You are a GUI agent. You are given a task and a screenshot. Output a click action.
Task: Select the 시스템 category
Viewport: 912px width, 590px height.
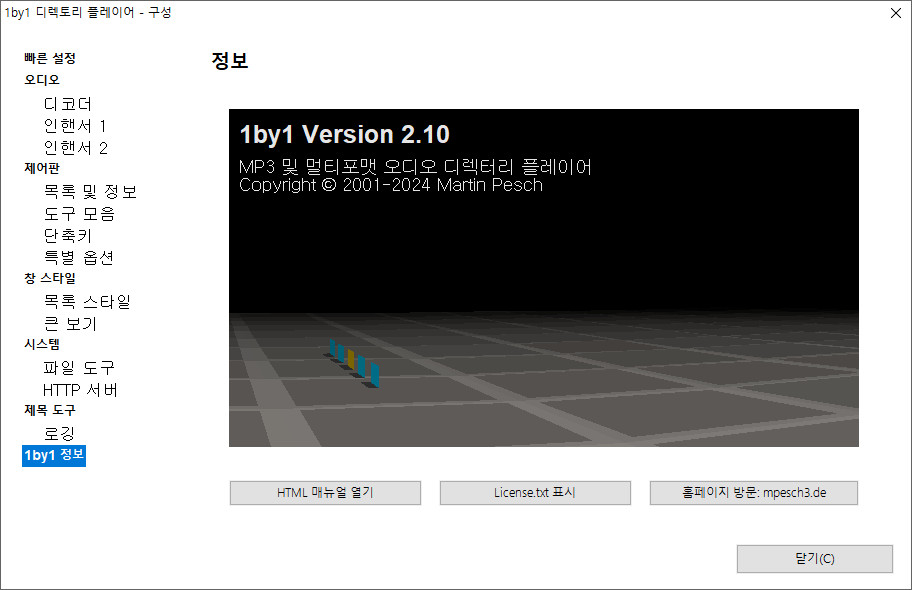click(42, 344)
